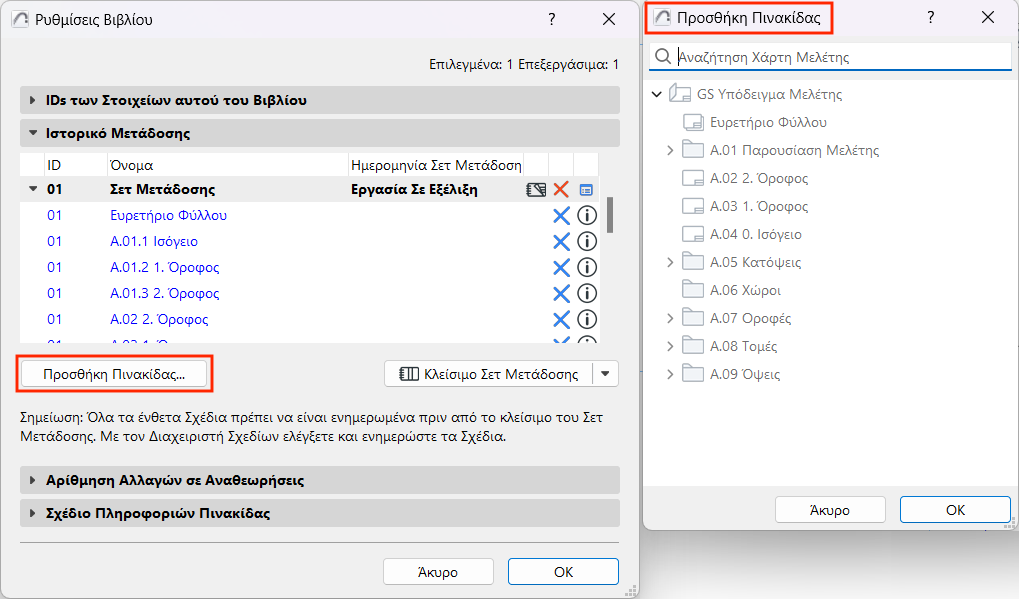
Task: Open info icon for A.01.3 2. Όροφος
Action: point(587,293)
